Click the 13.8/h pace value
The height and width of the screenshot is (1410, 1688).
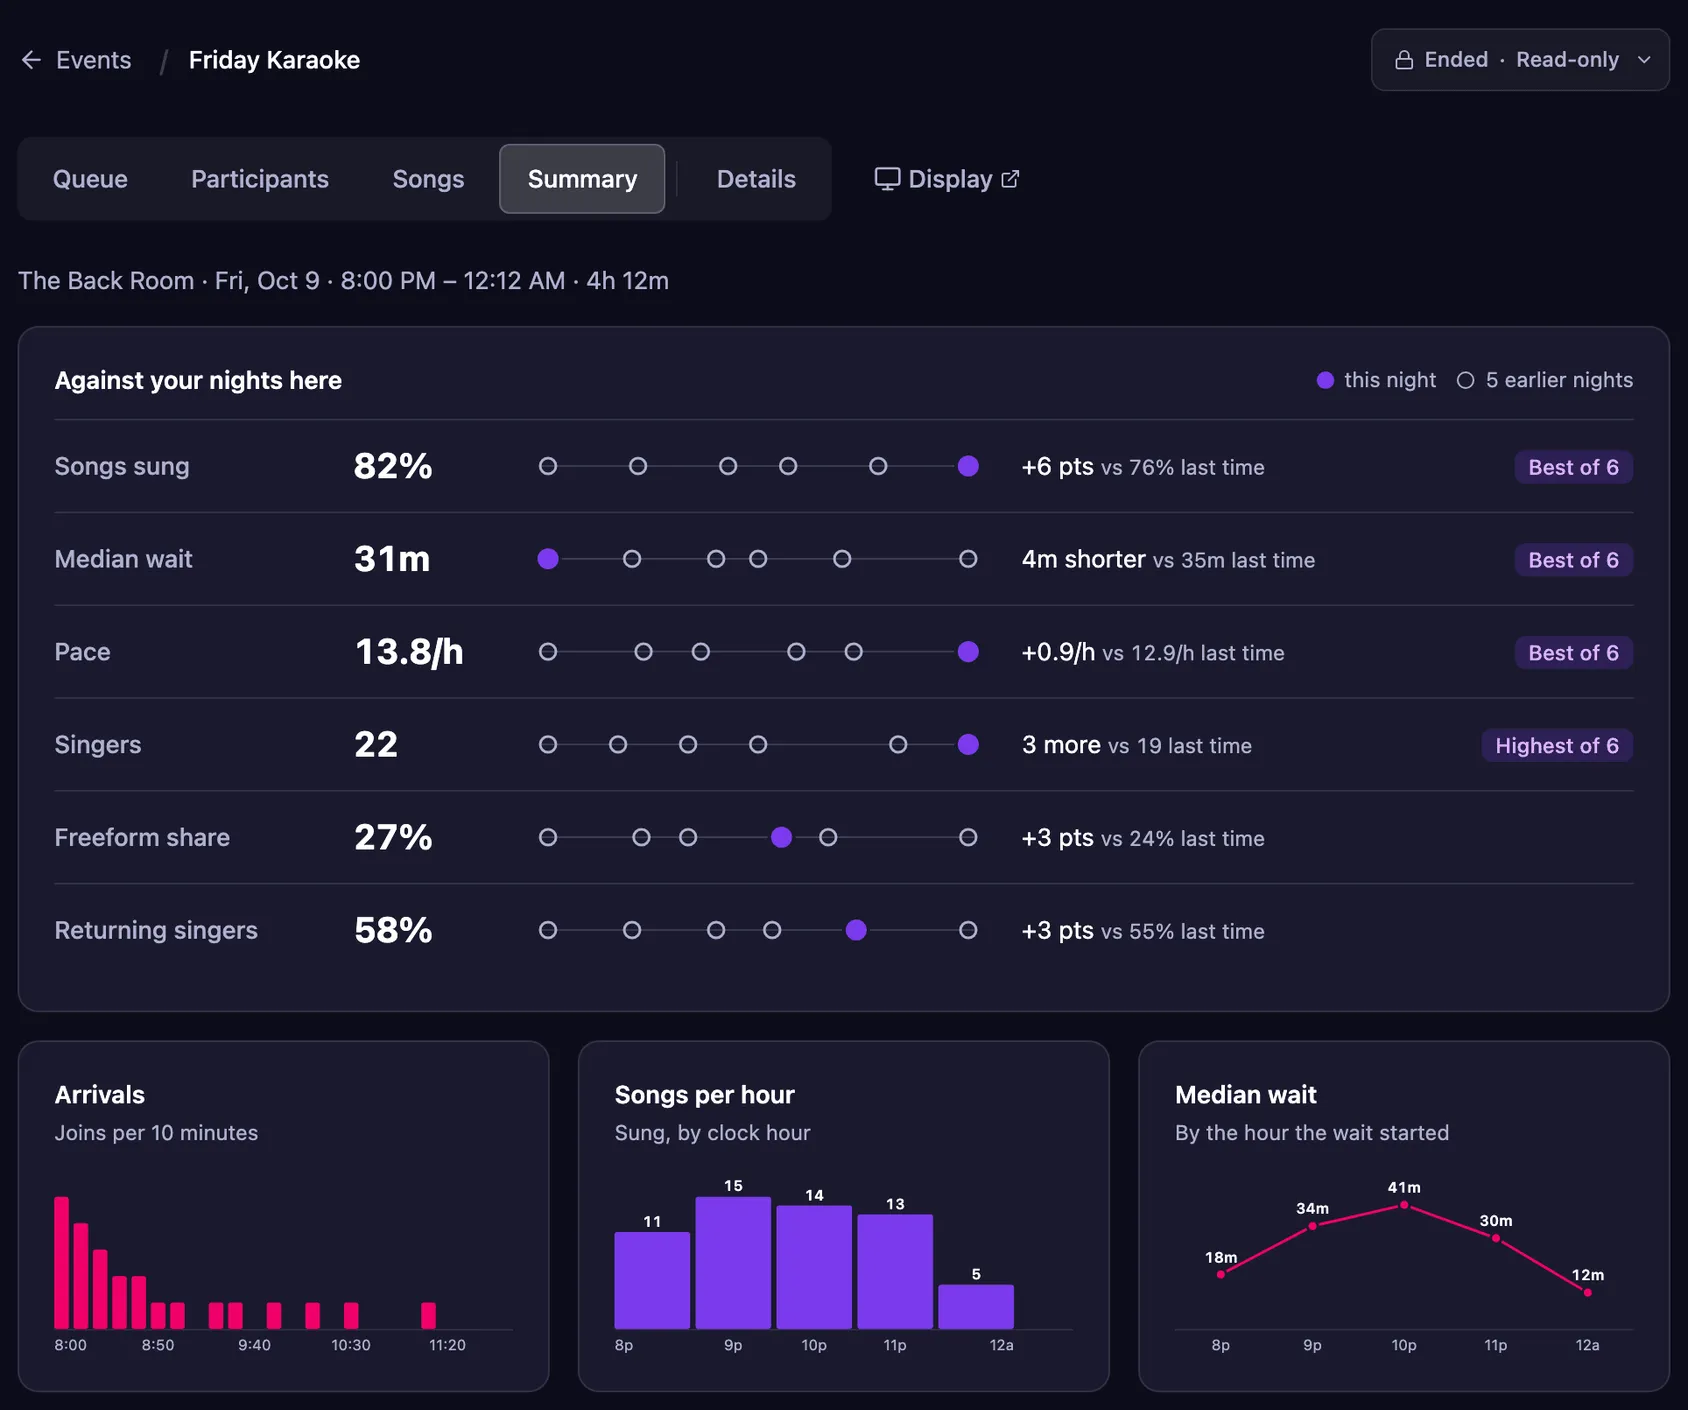pos(409,652)
